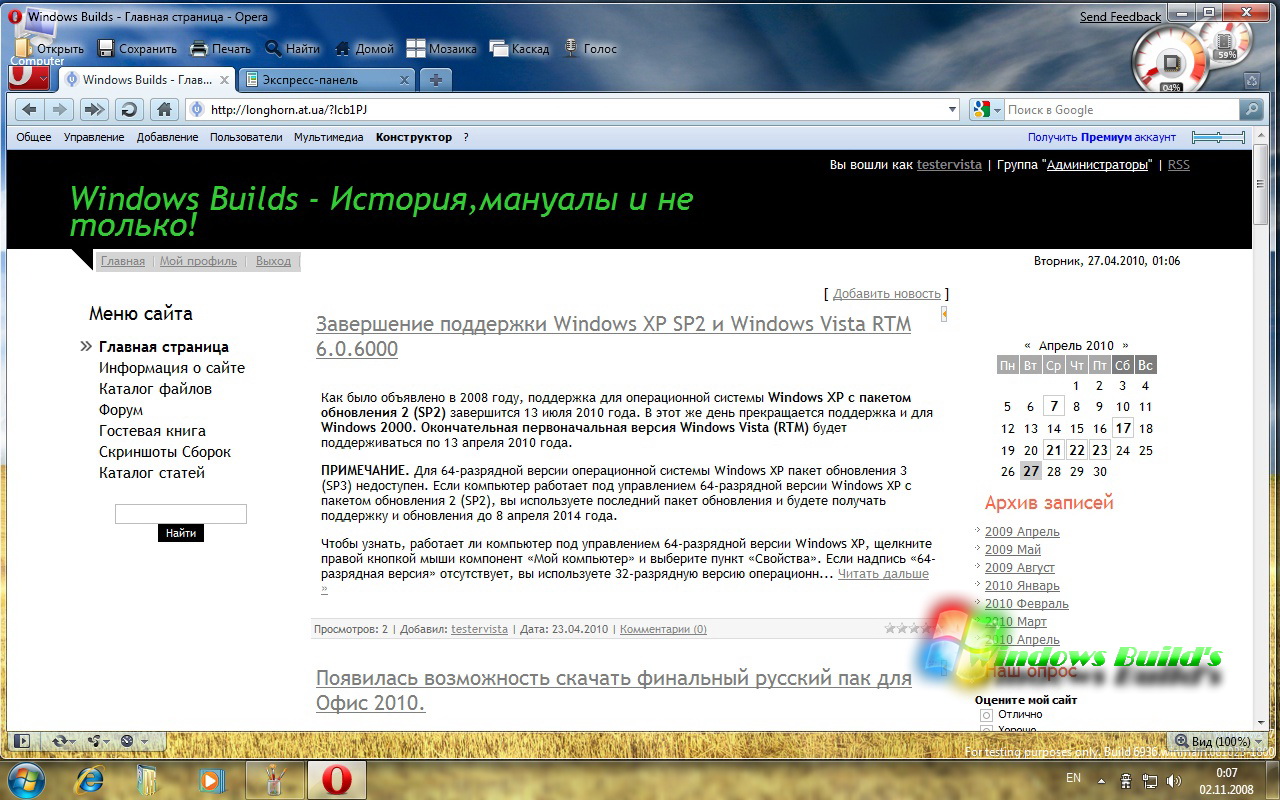Click the Найти (Find) magnifier icon
This screenshot has width=1280, height=800.
273,48
